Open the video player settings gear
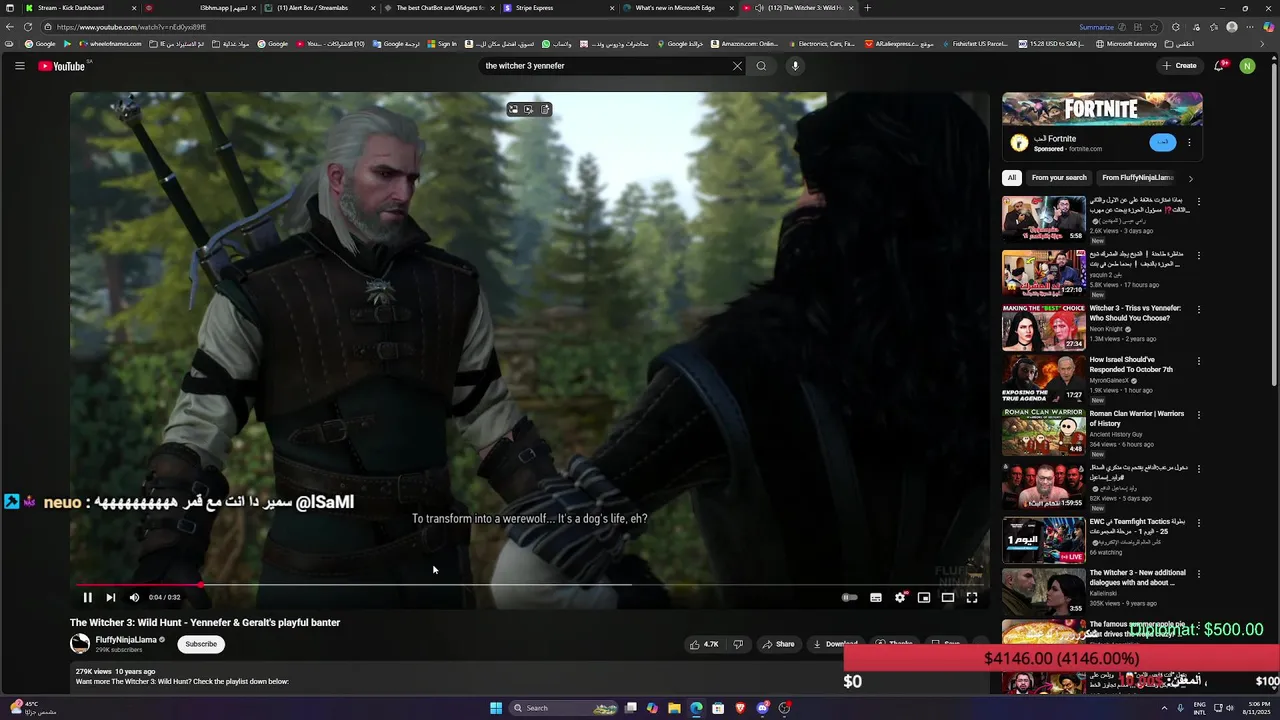Image resolution: width=1280 pixels, height=720 pixels. point(900,597)
